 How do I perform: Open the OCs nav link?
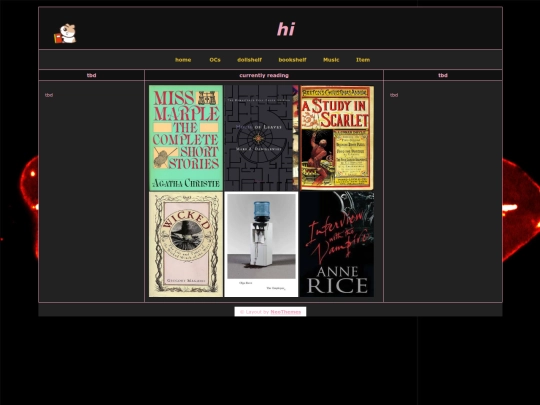pyautogui.click(x=215, y=60)
